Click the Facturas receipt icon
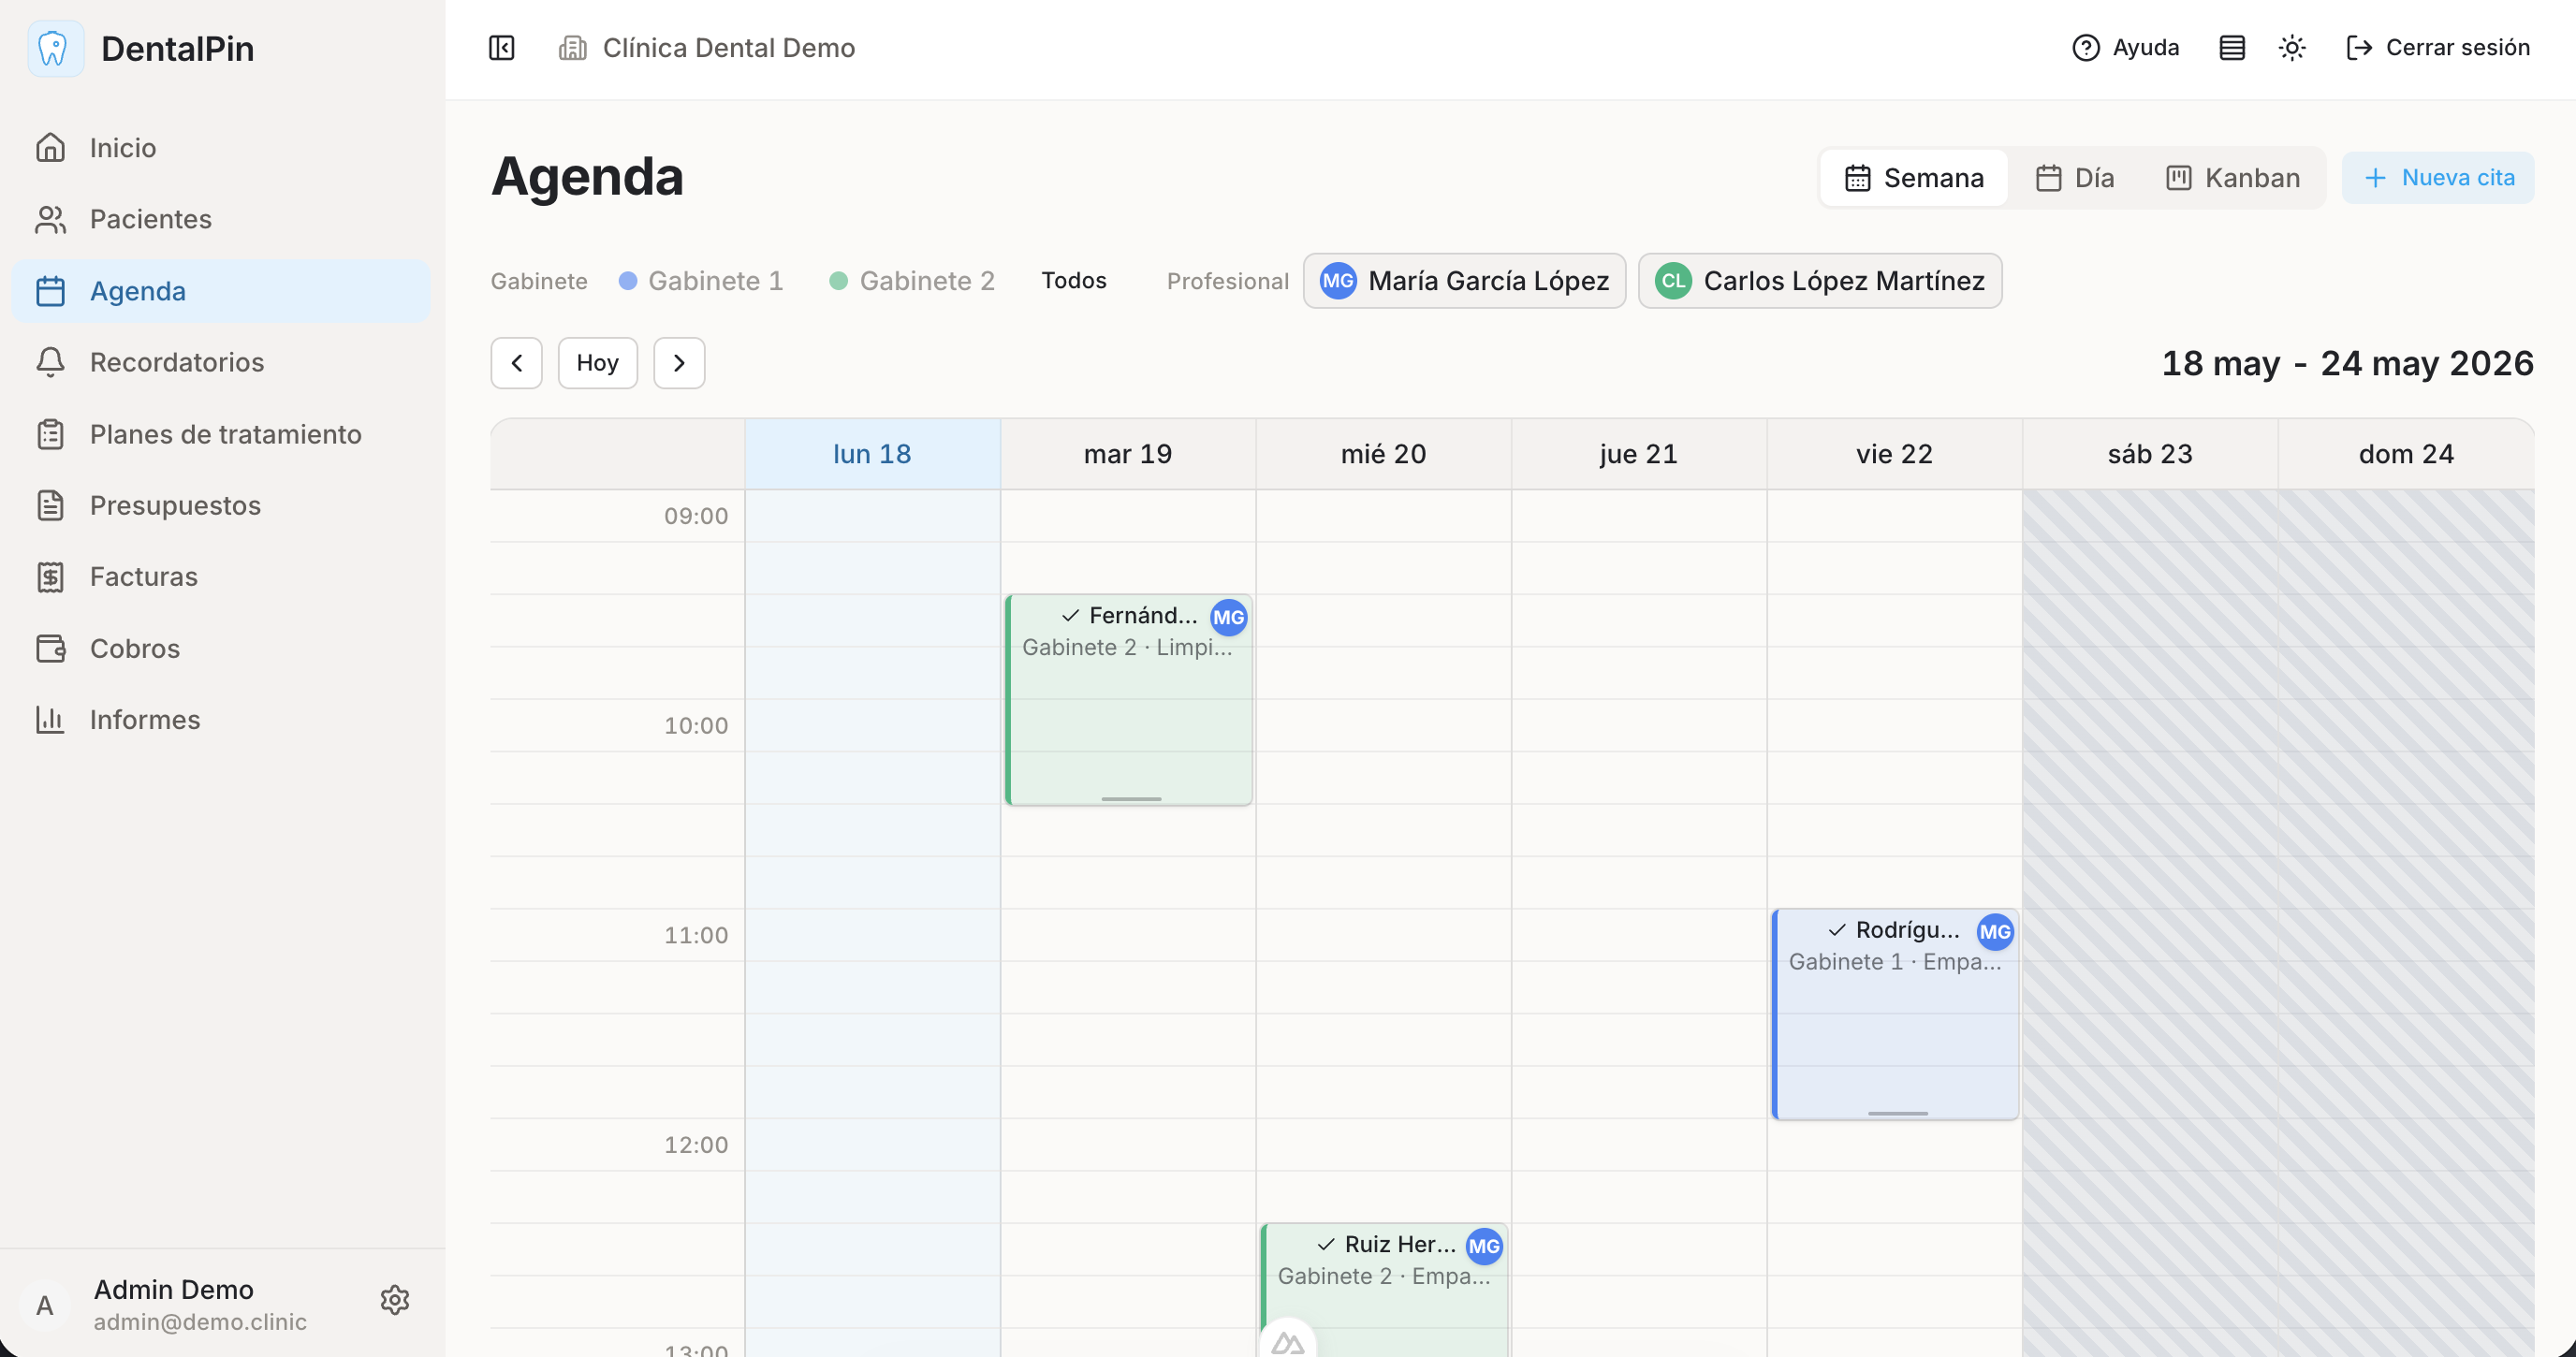Image resolution: width=2576 pixels, height=1357 pixels. (x=50, y=577)
